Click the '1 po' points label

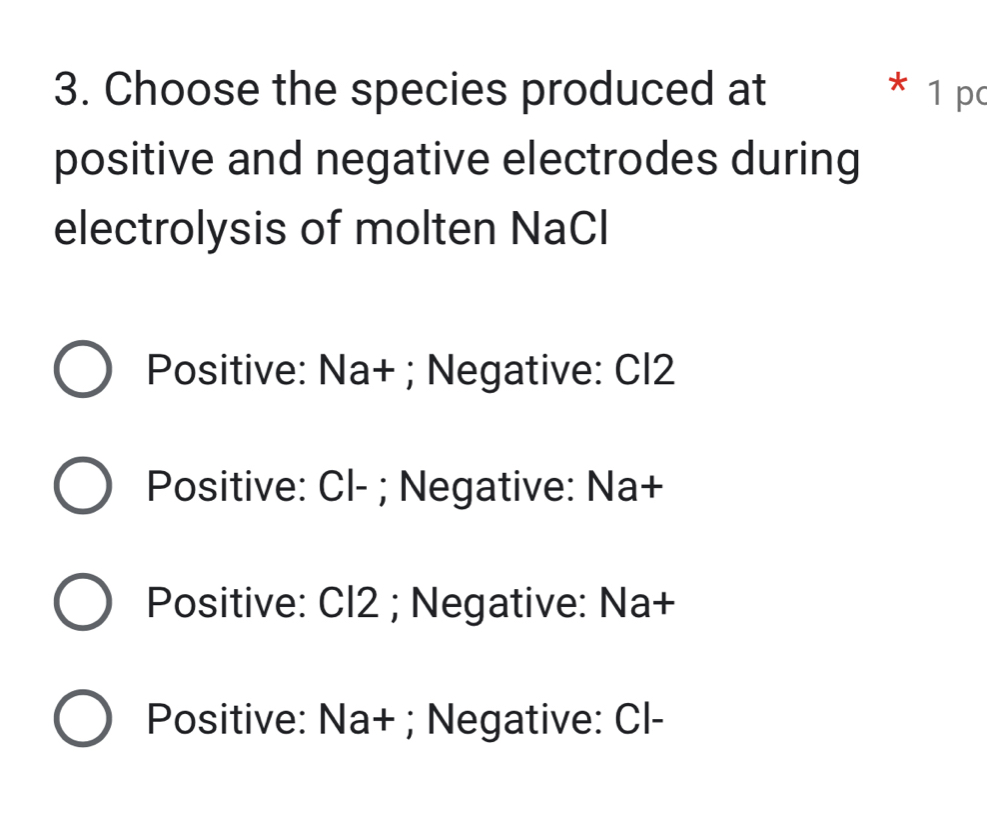coord(954,94)
